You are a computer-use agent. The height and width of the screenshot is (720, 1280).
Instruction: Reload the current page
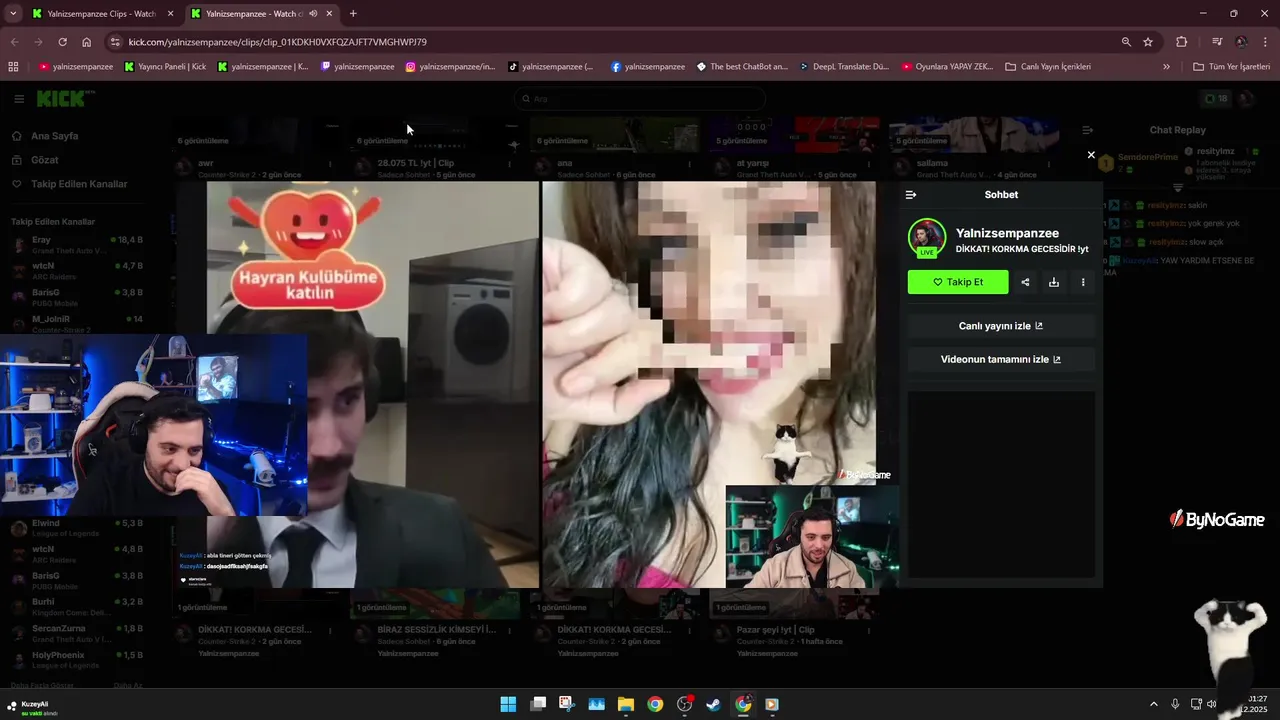point(62,42)
